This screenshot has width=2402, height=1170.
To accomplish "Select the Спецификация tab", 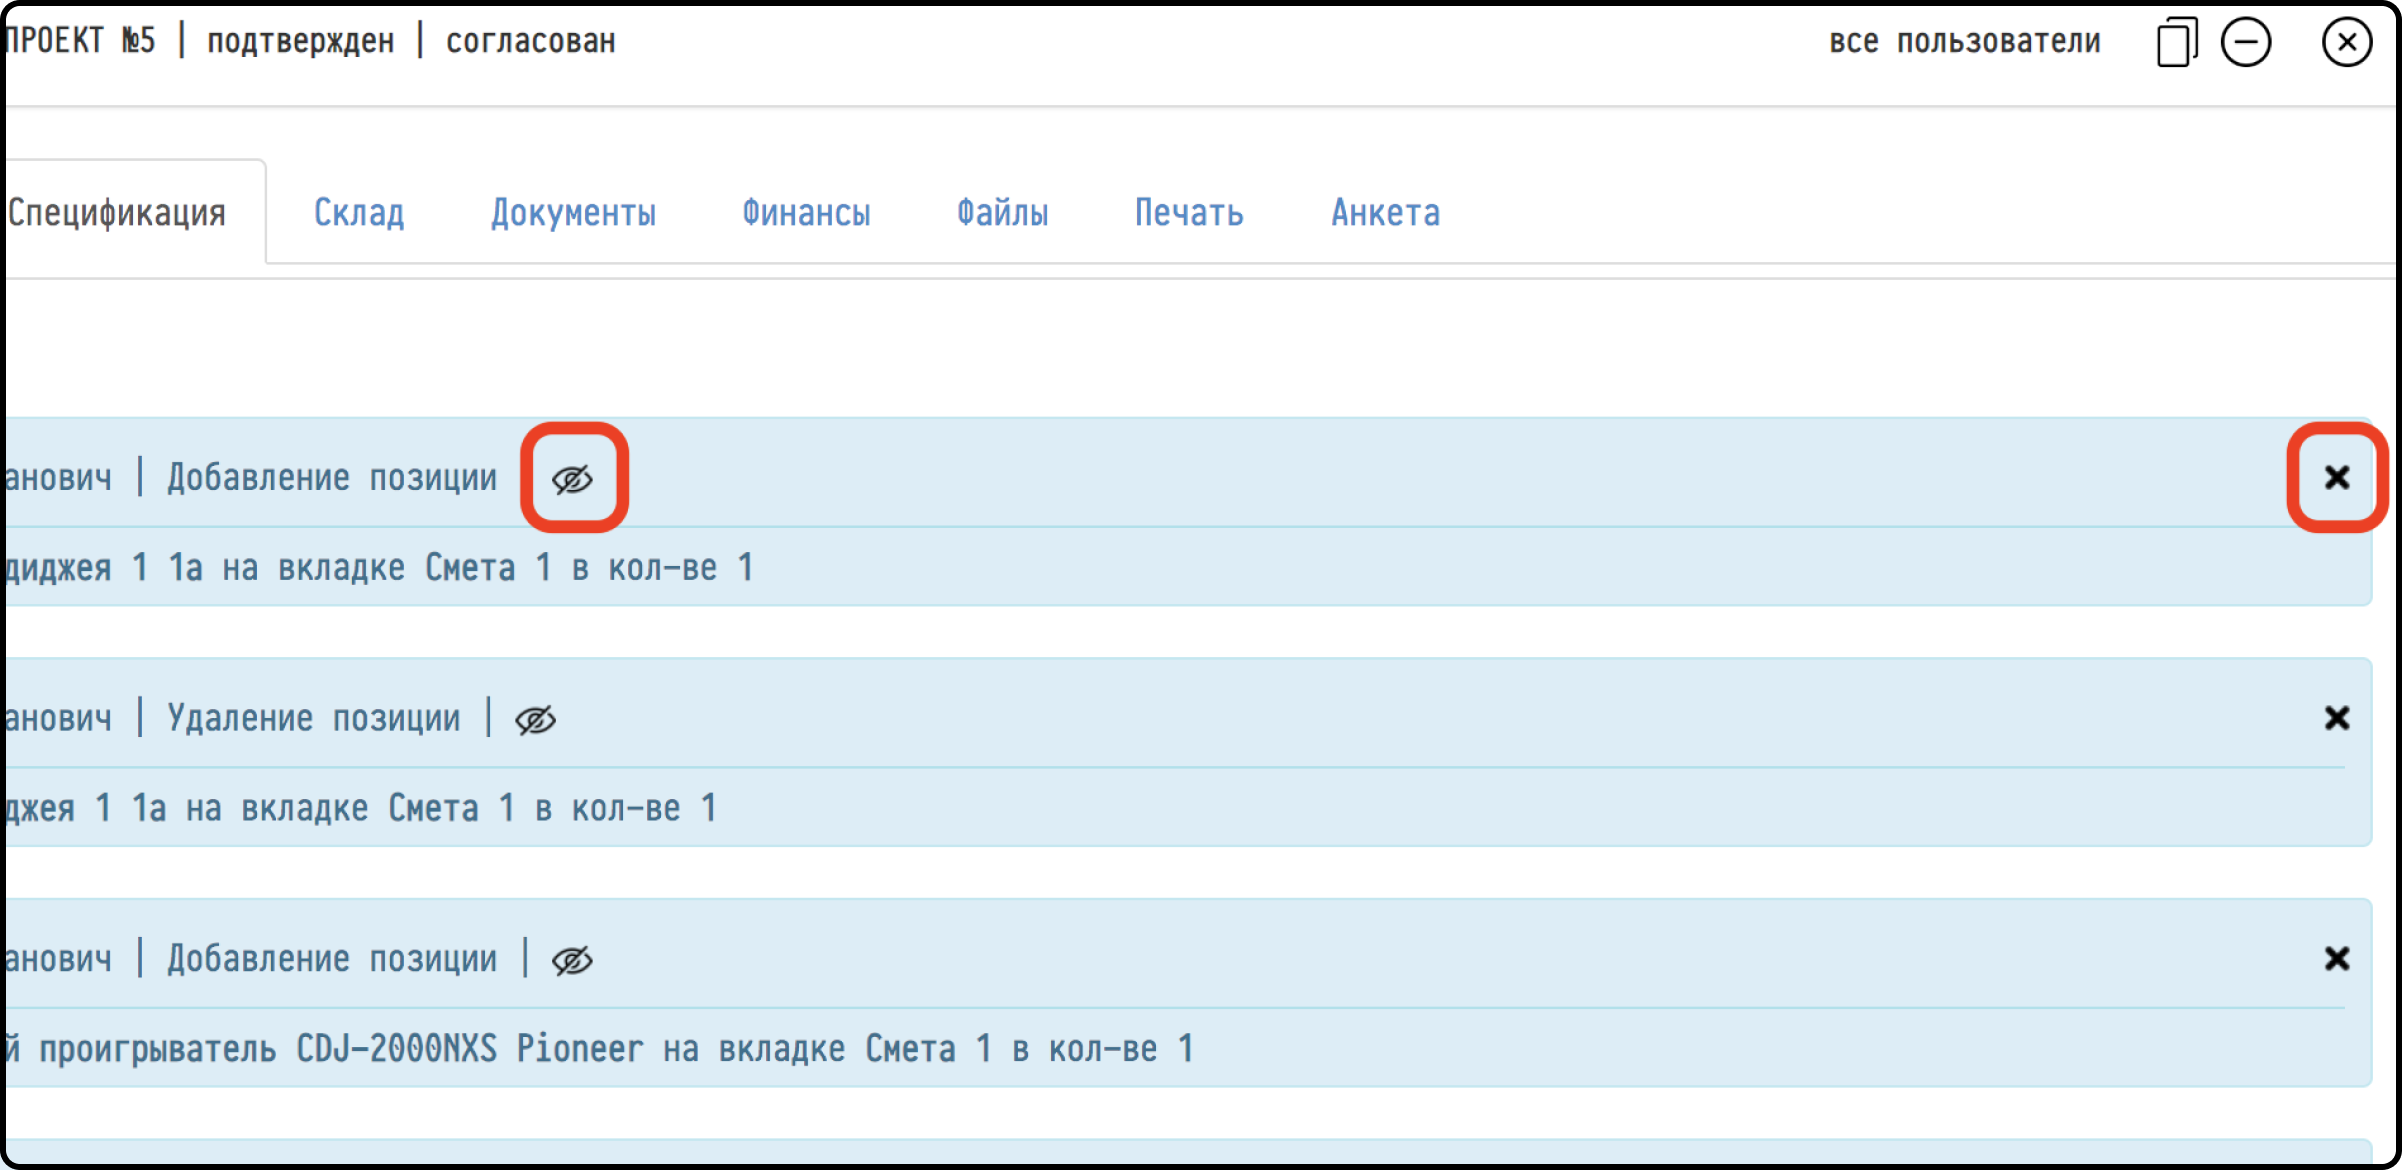I will coord(118,213).
